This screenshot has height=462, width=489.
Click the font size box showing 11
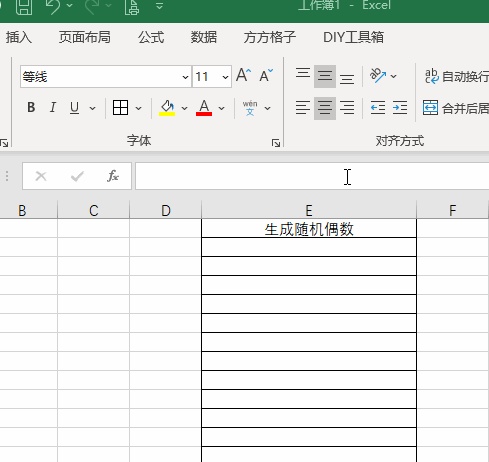[x=206, y=77]
